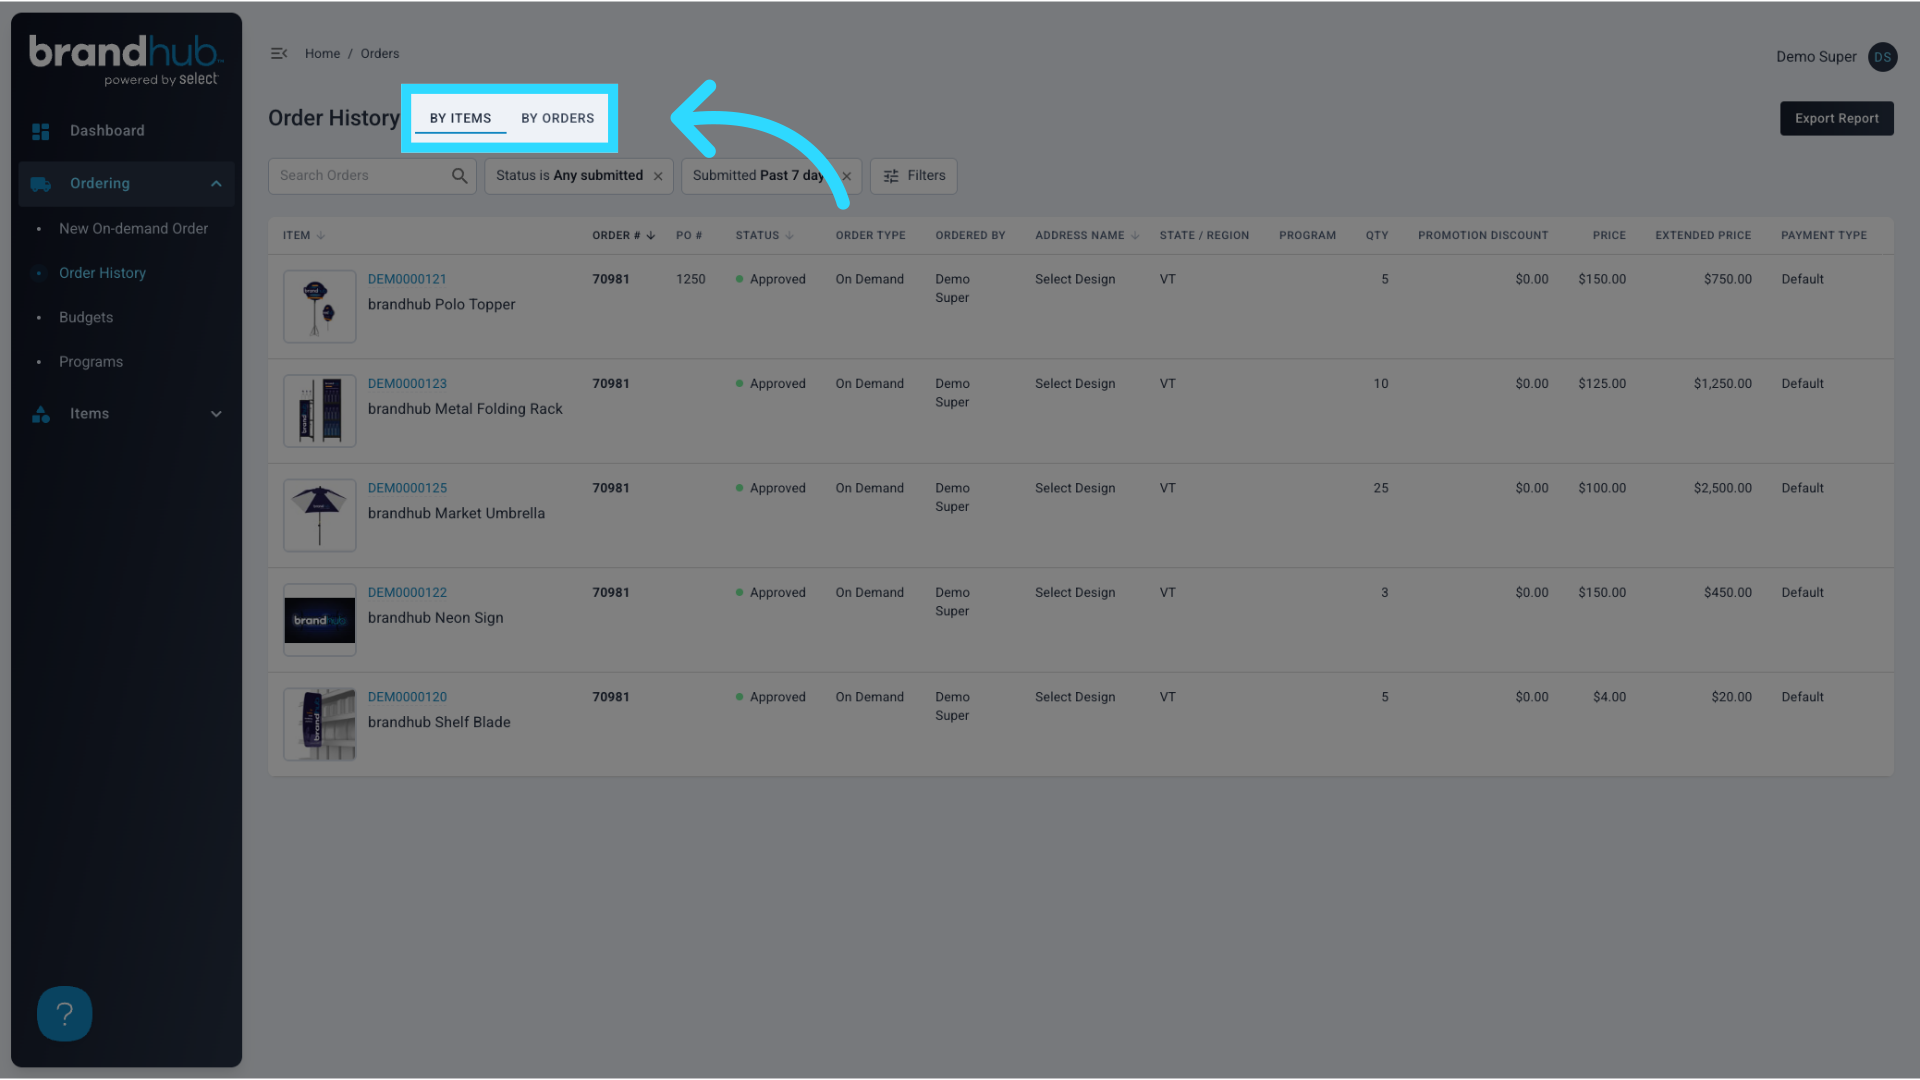Collapse the Ordering section chevron

[216, 183]
